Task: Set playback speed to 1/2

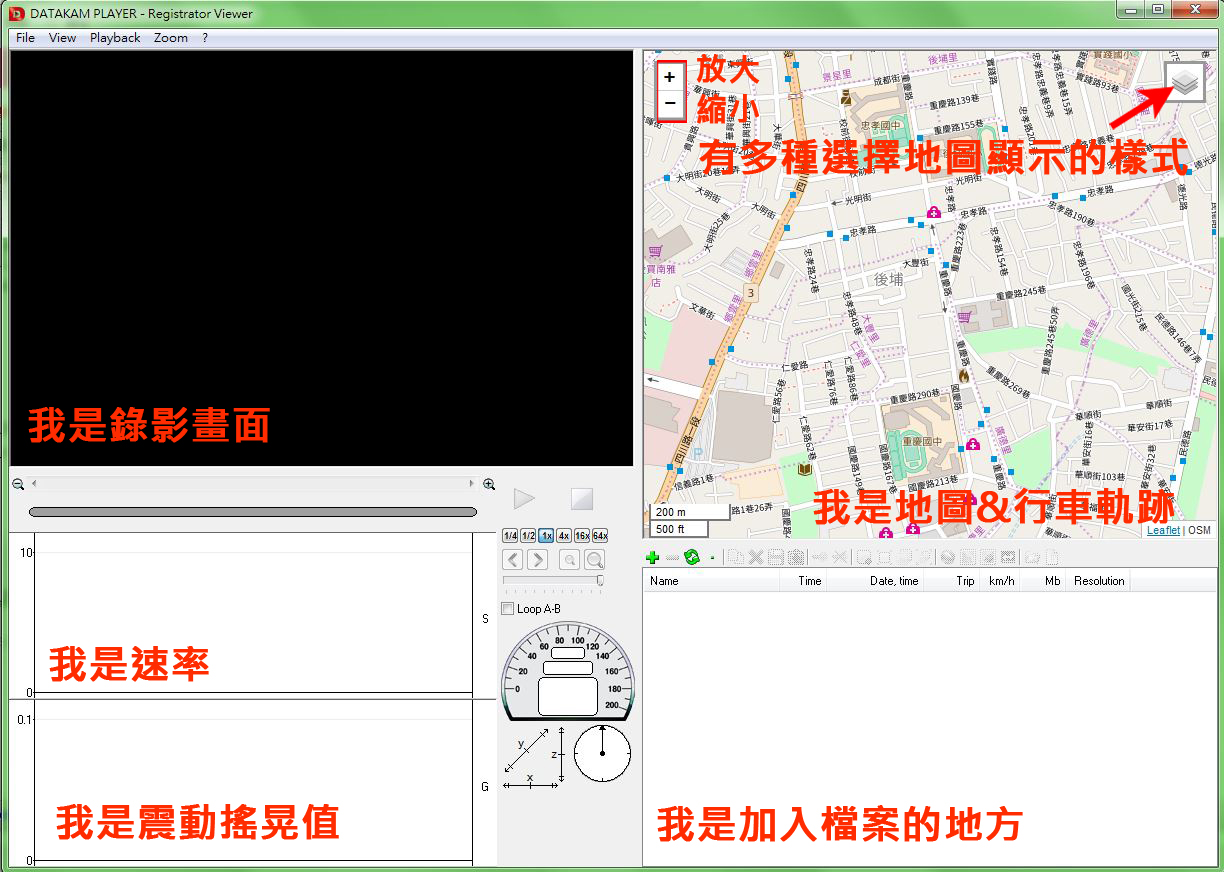Action: (528, 536)
